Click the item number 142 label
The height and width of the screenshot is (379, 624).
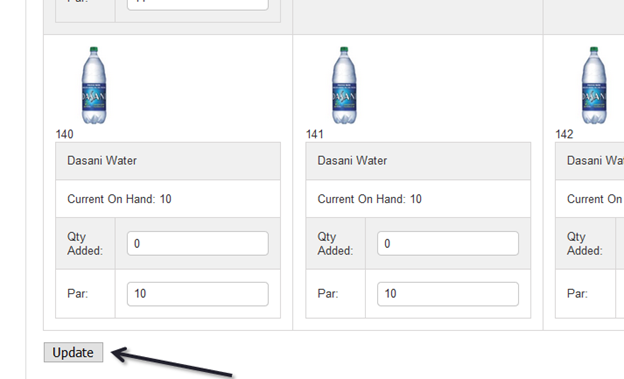(x=564, y=134)
